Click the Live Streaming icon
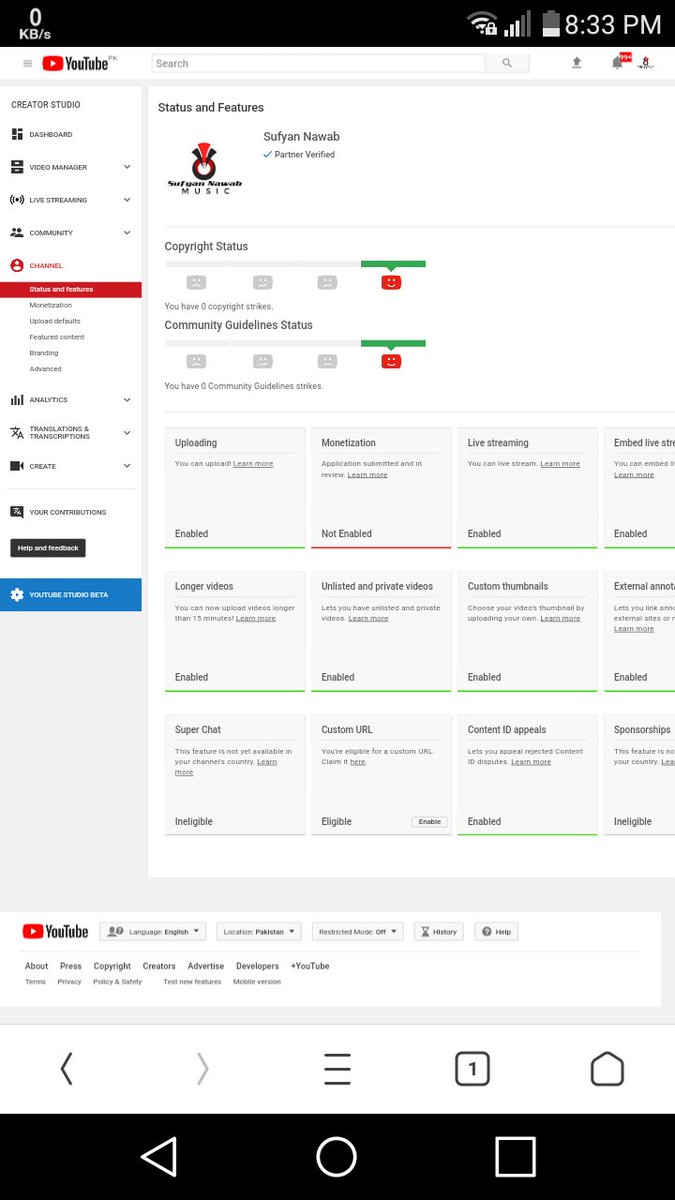The height and width of the screenshot is (1200, 675). 17,200
